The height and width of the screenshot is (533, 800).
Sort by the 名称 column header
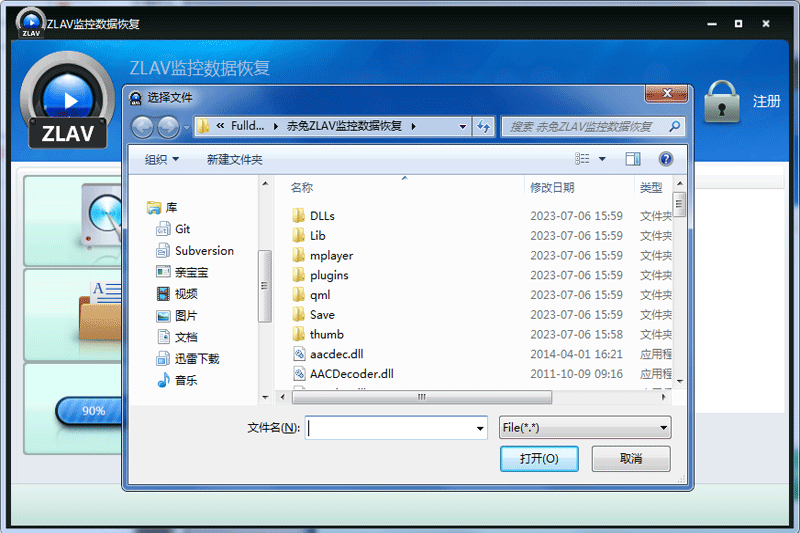tap(302, 188)
